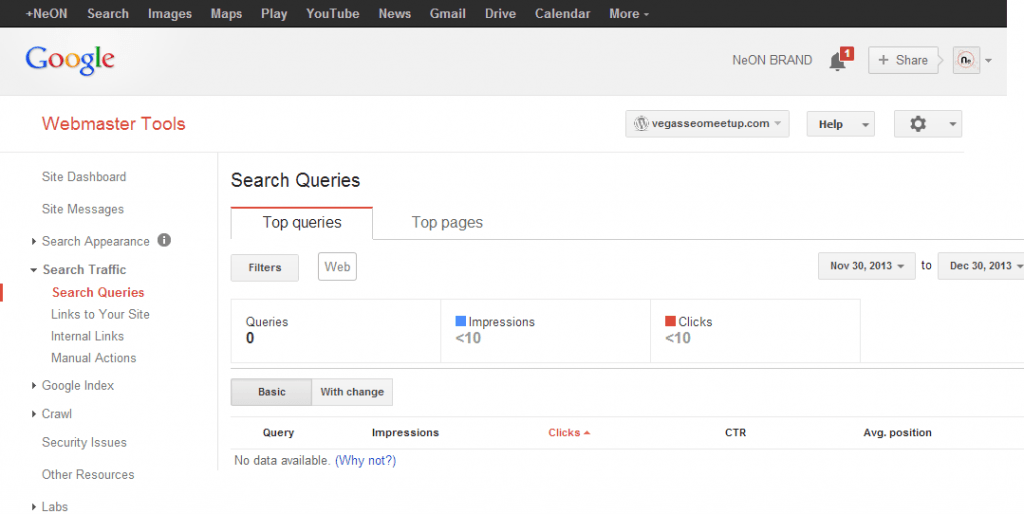Click the blue Impressions color swatch
This screenshot has height=514, width=1024.
pyautogui.click(x=460, y=321)
